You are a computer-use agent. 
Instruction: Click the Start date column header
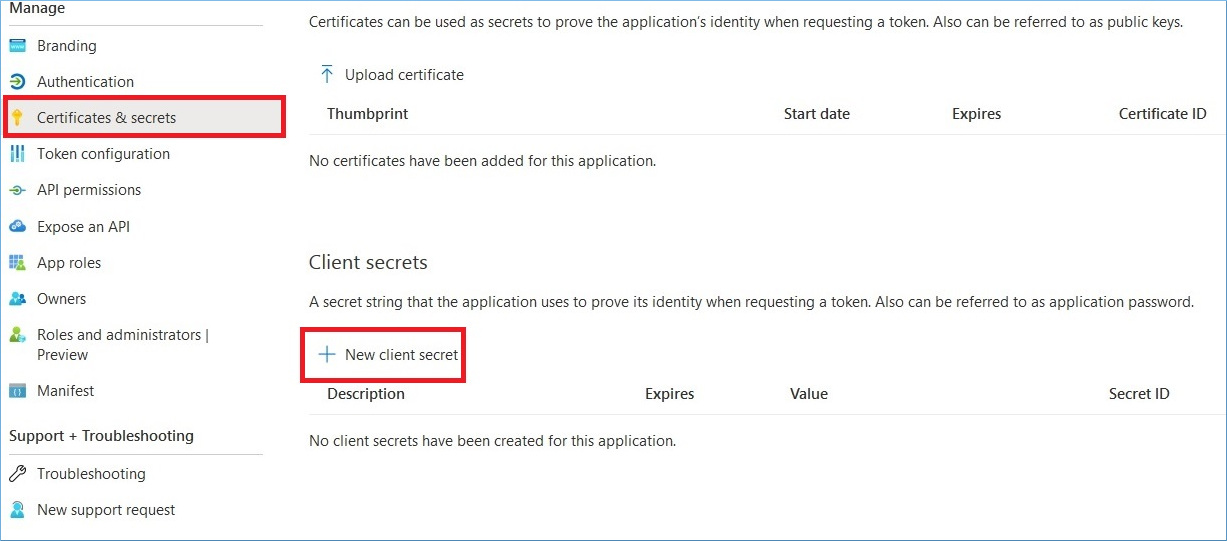pos(817,114)
